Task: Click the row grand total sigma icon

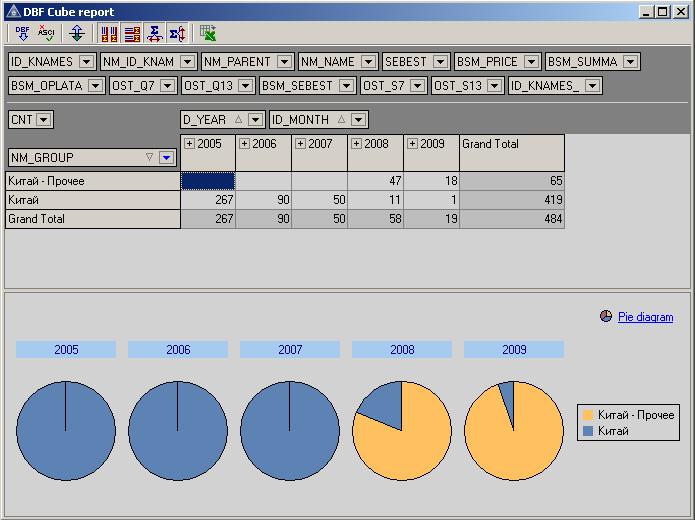Action: pos(177,33)
